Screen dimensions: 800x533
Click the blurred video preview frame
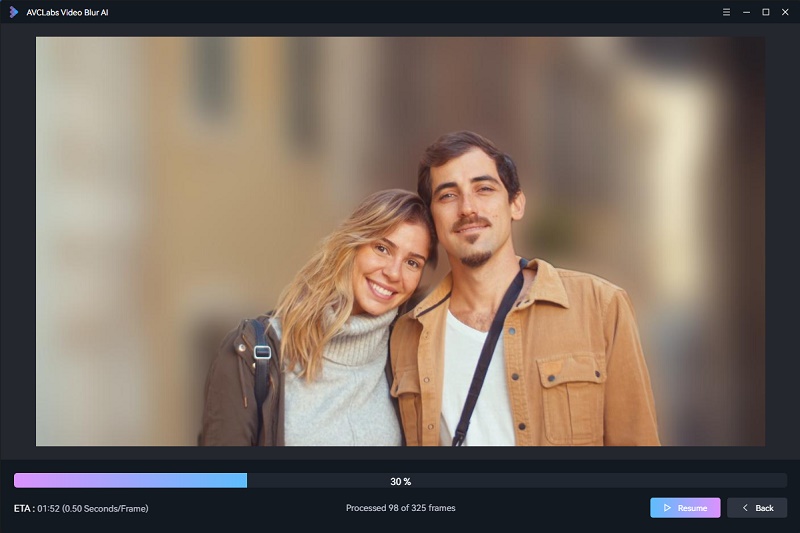pos(400,241)
